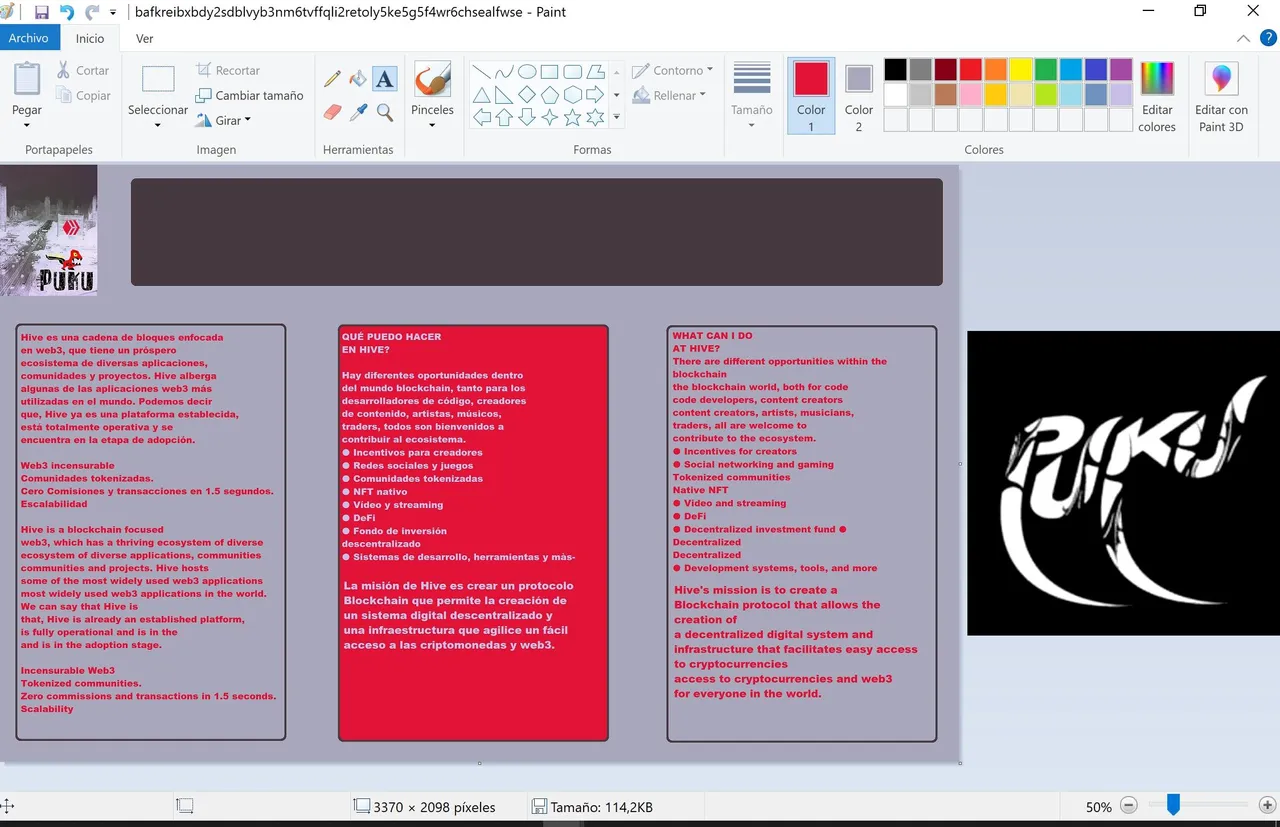Viewport: 1280px width, 827px height.
Task: Open the Seleccionar dropdown arrow
Action: click(158, 126)
